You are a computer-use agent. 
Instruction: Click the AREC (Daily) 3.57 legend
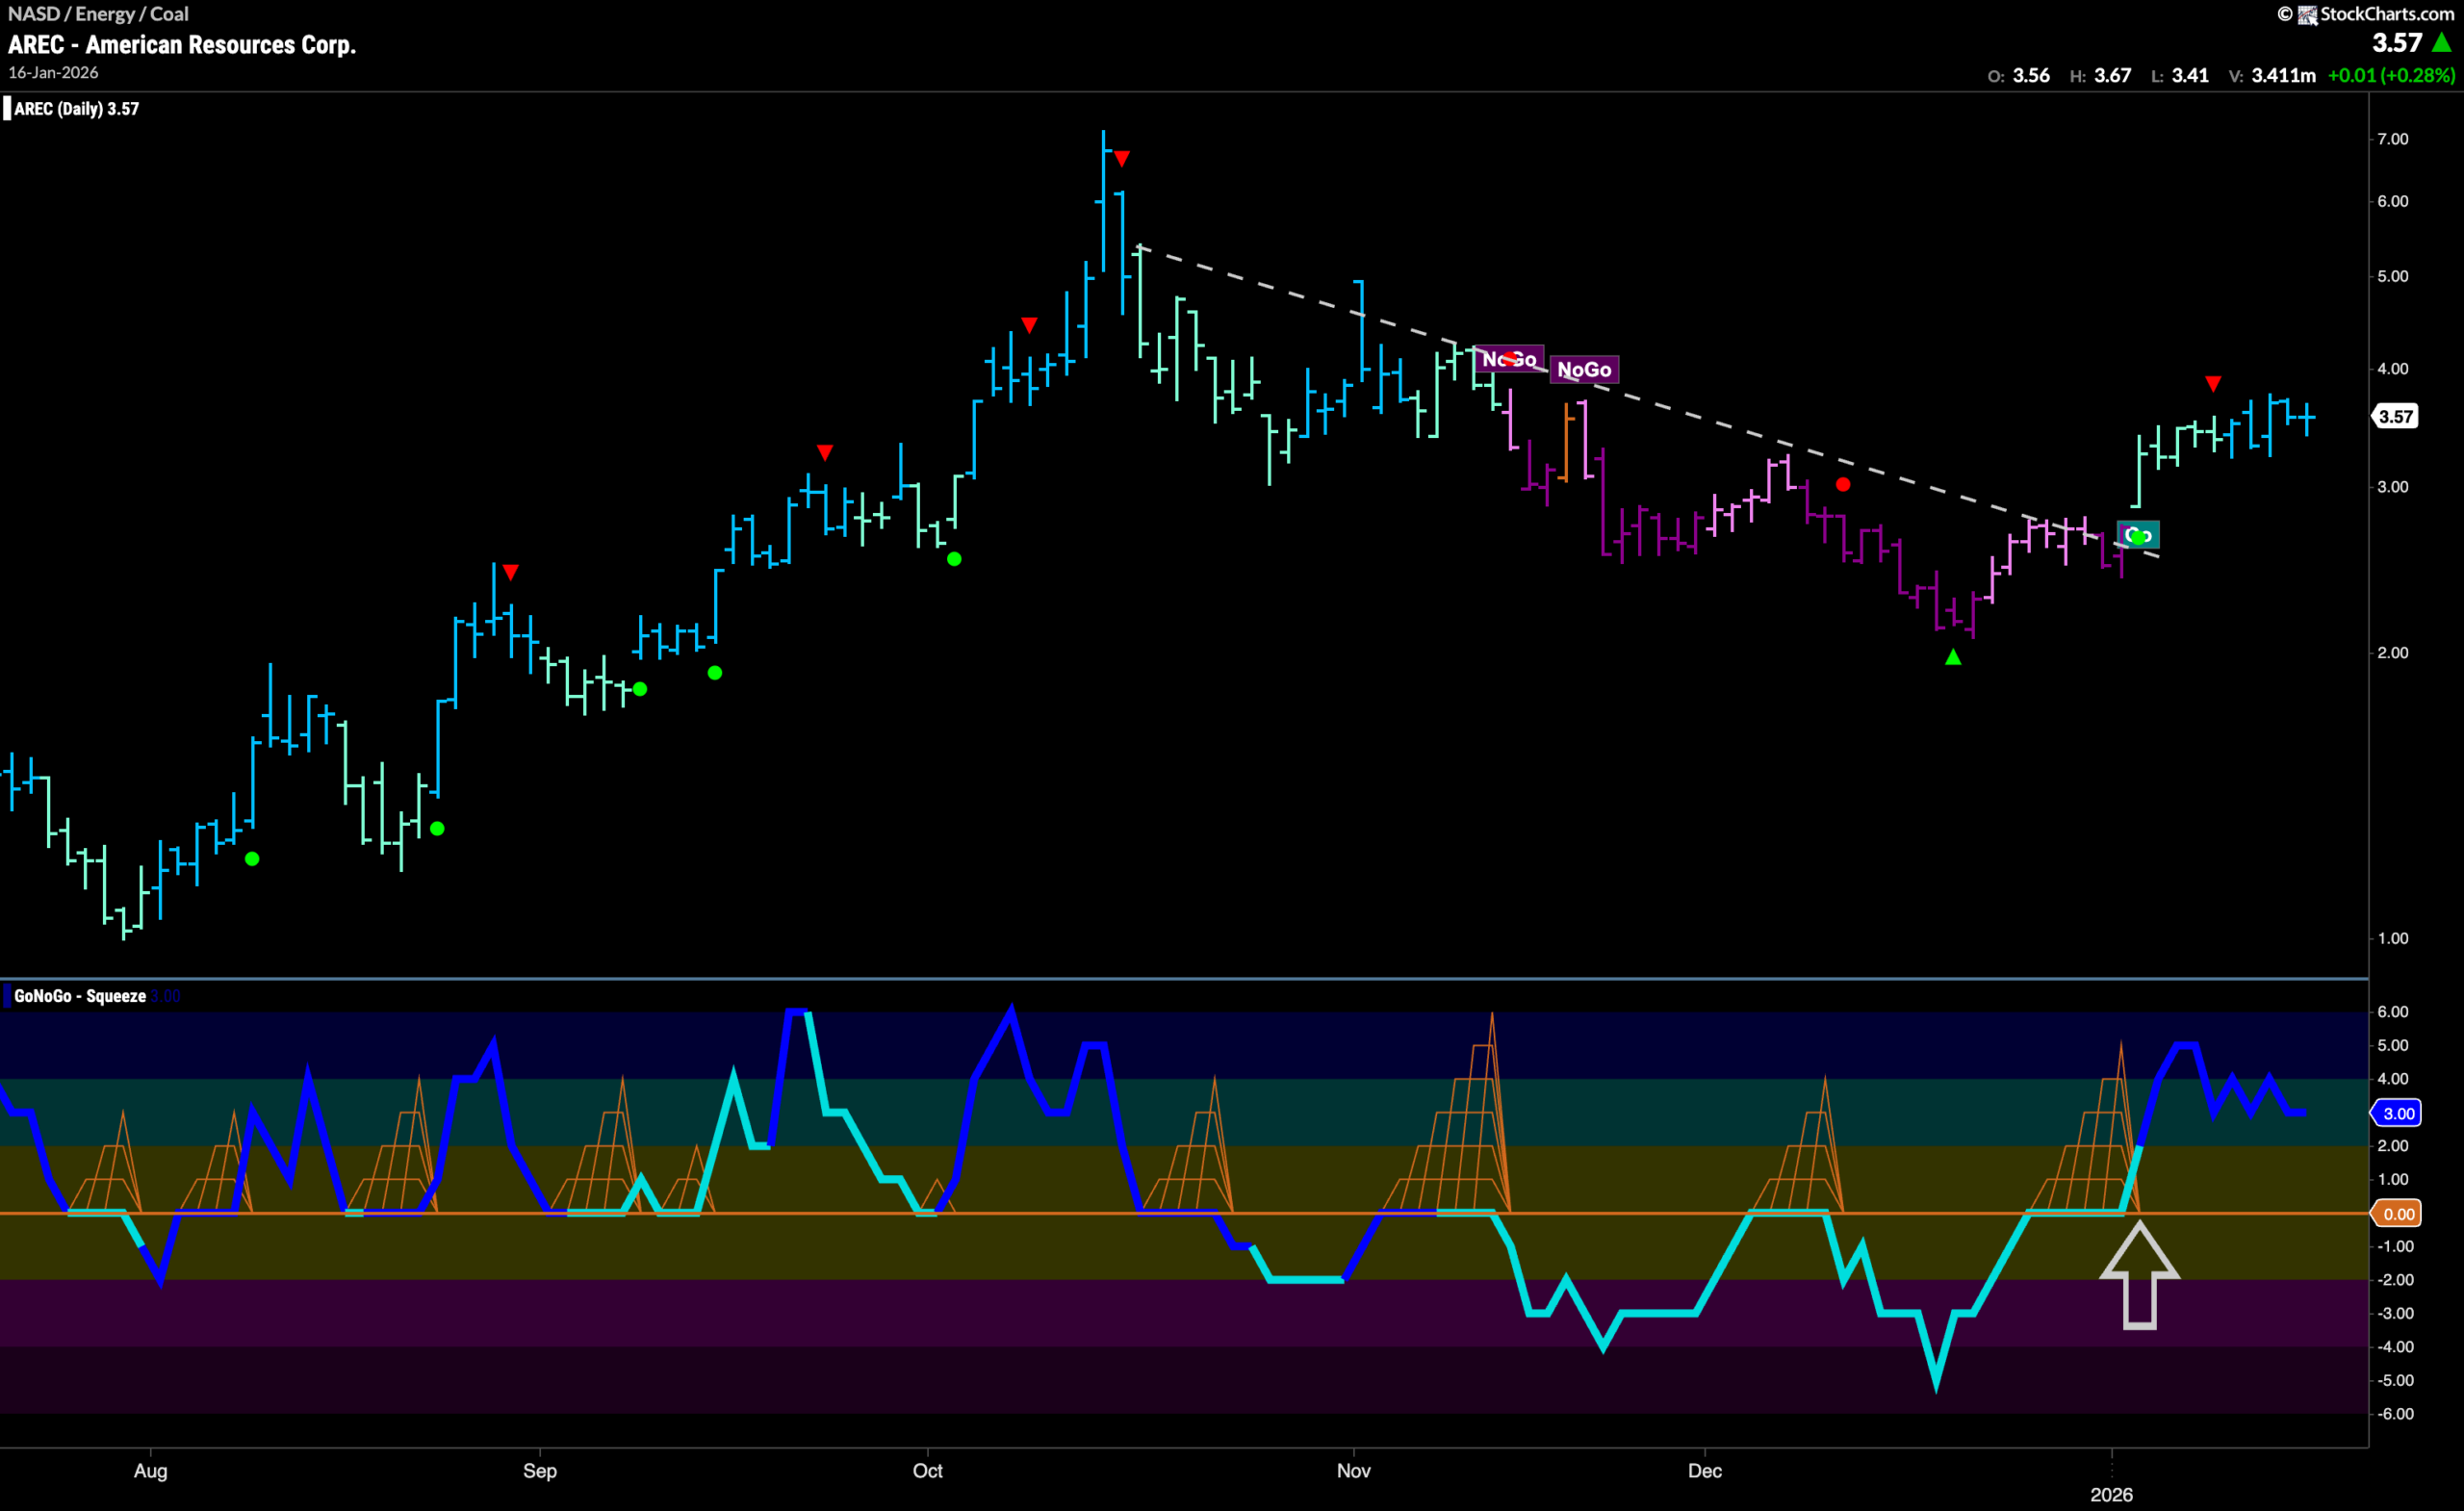[76, 109]
